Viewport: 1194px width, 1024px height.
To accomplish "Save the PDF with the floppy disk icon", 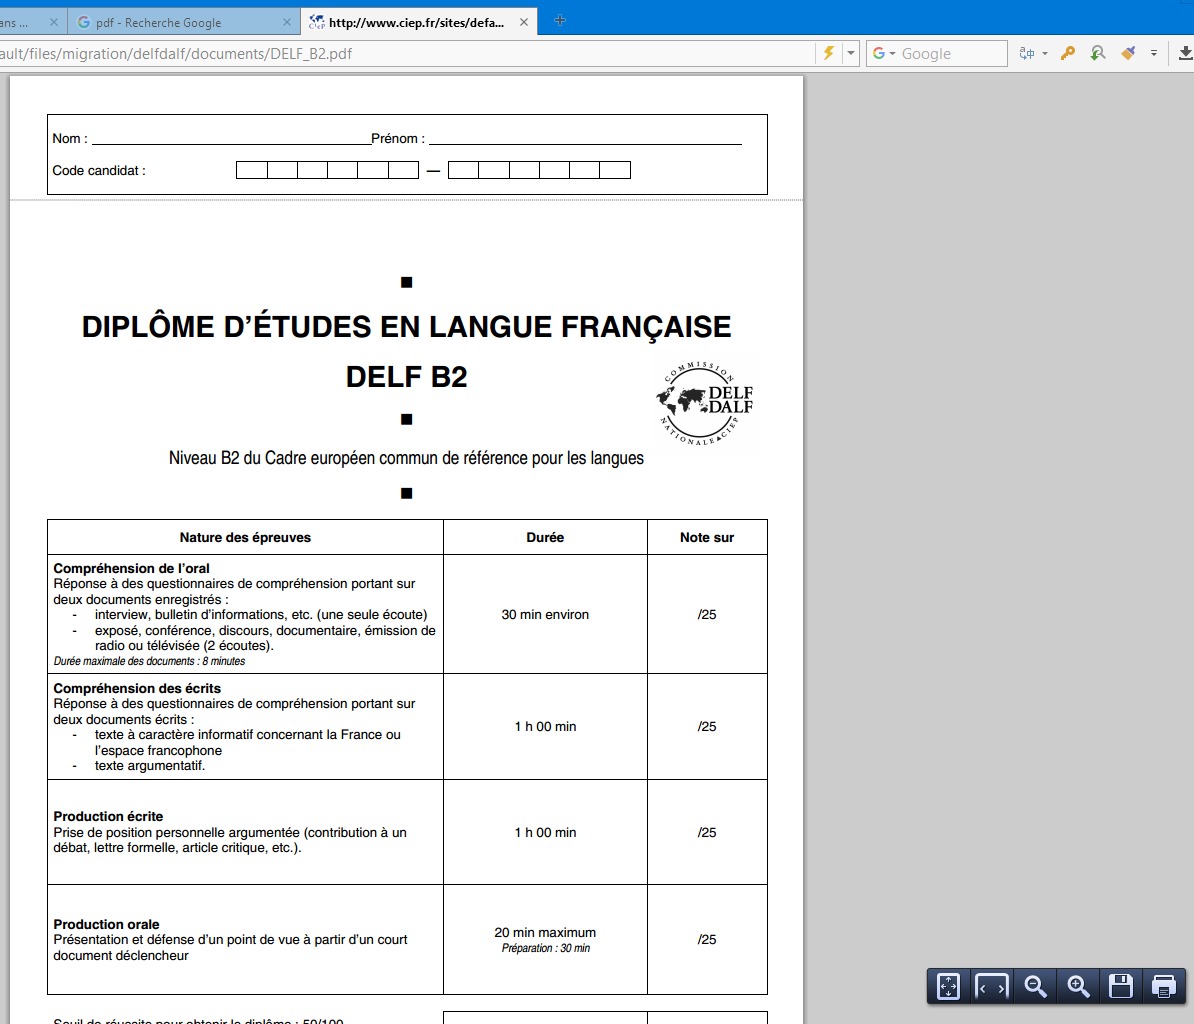I will [x=1121, y=986].
